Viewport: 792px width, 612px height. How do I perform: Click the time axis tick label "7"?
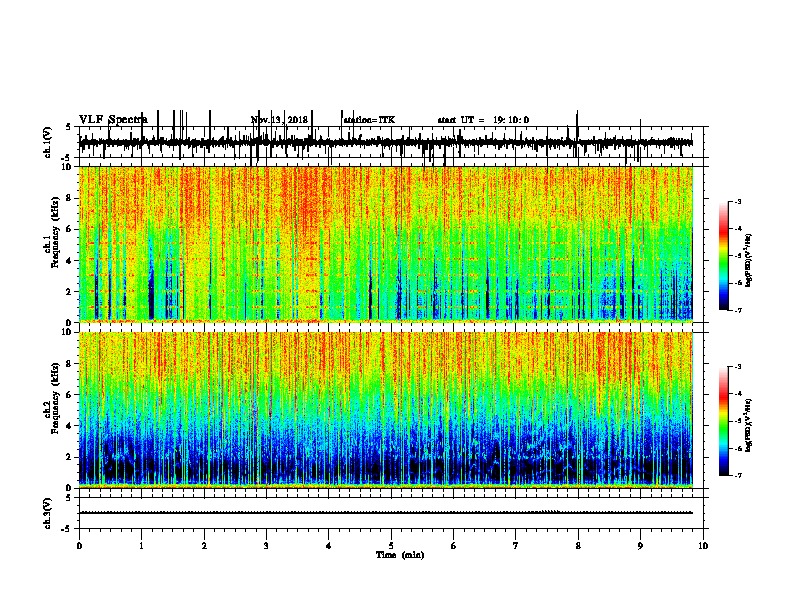point(516,545)
